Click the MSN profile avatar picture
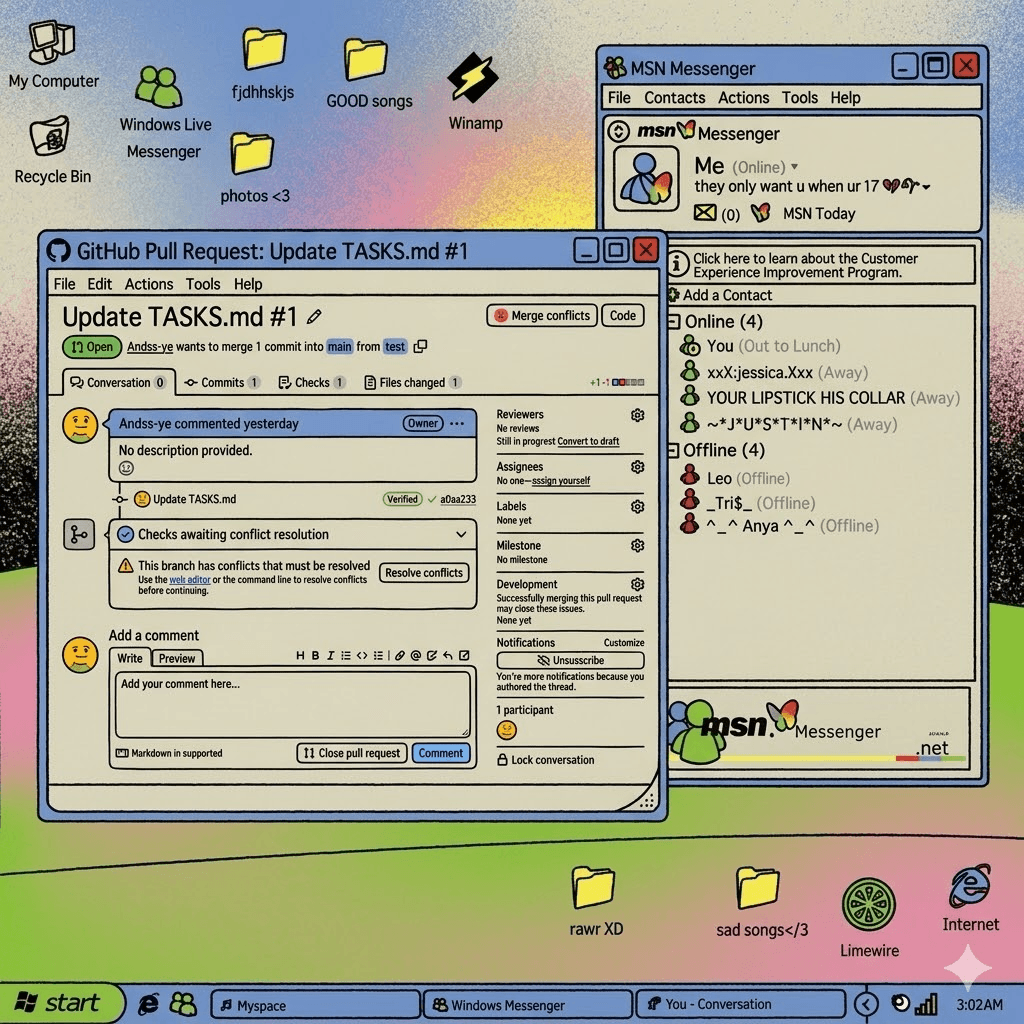 (646, 178)
